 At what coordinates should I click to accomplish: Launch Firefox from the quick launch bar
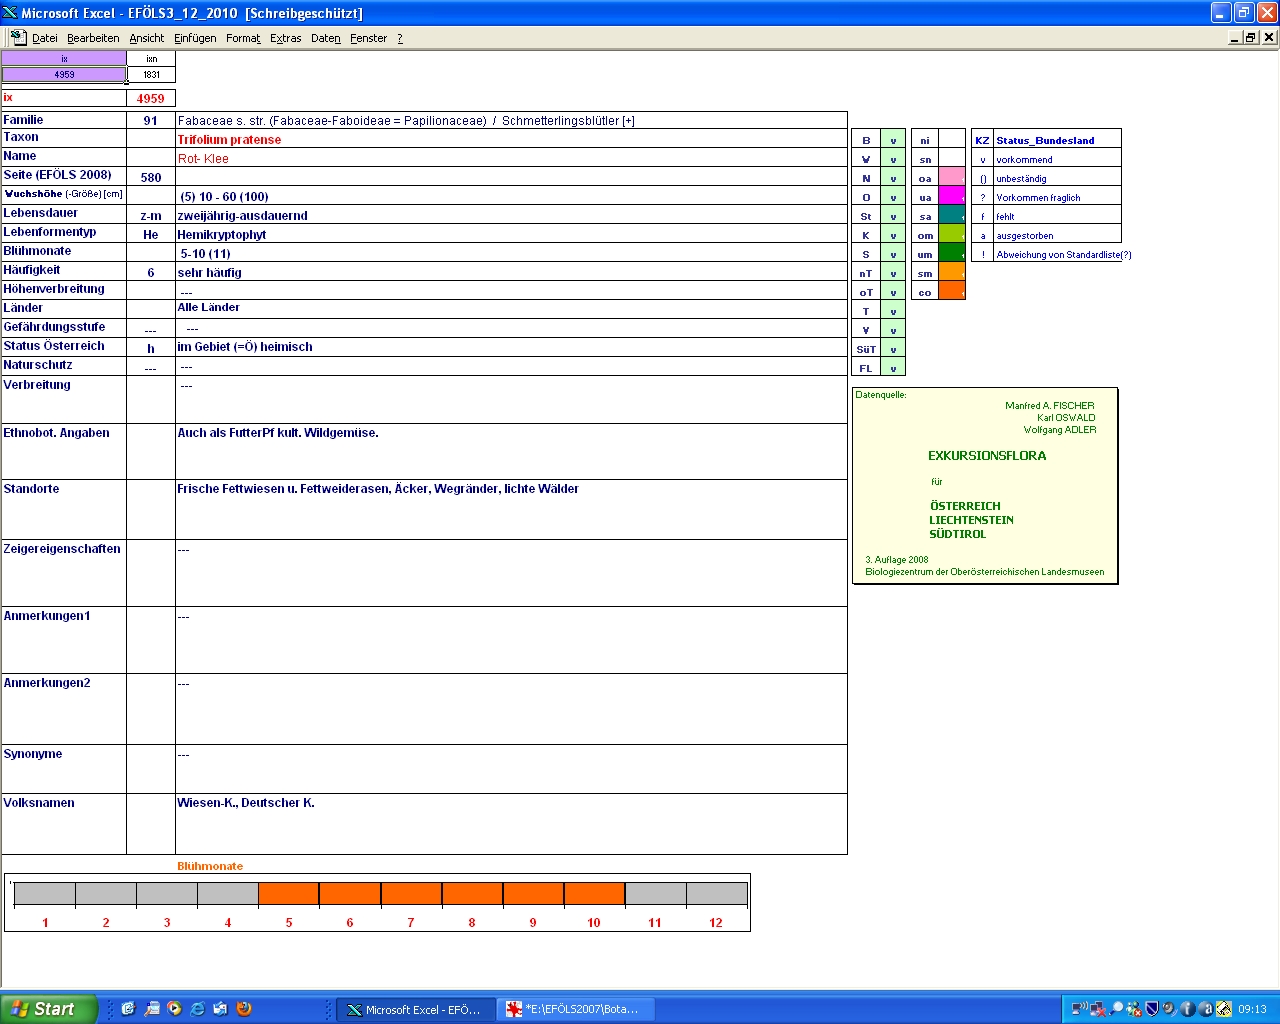[244, 1009]
